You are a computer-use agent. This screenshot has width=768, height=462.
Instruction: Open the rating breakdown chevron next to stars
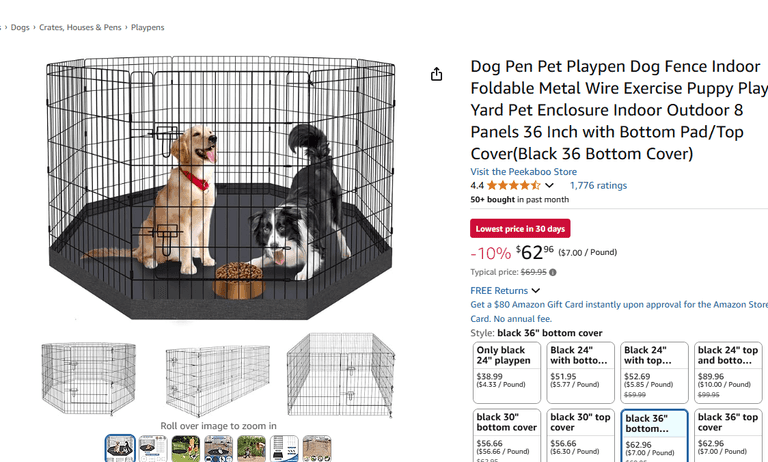tap(549, 185)
